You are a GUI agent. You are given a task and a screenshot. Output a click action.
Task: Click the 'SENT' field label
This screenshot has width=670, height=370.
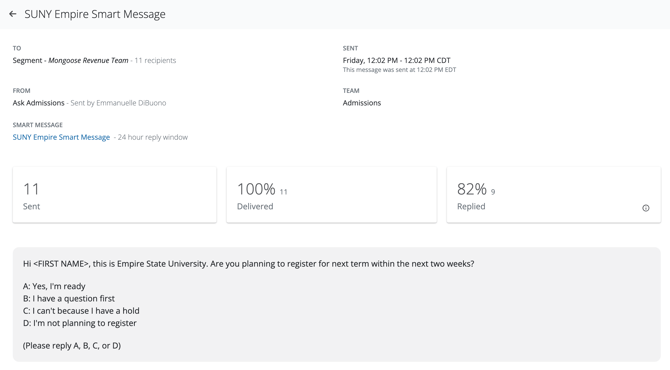tap(350, 48)
